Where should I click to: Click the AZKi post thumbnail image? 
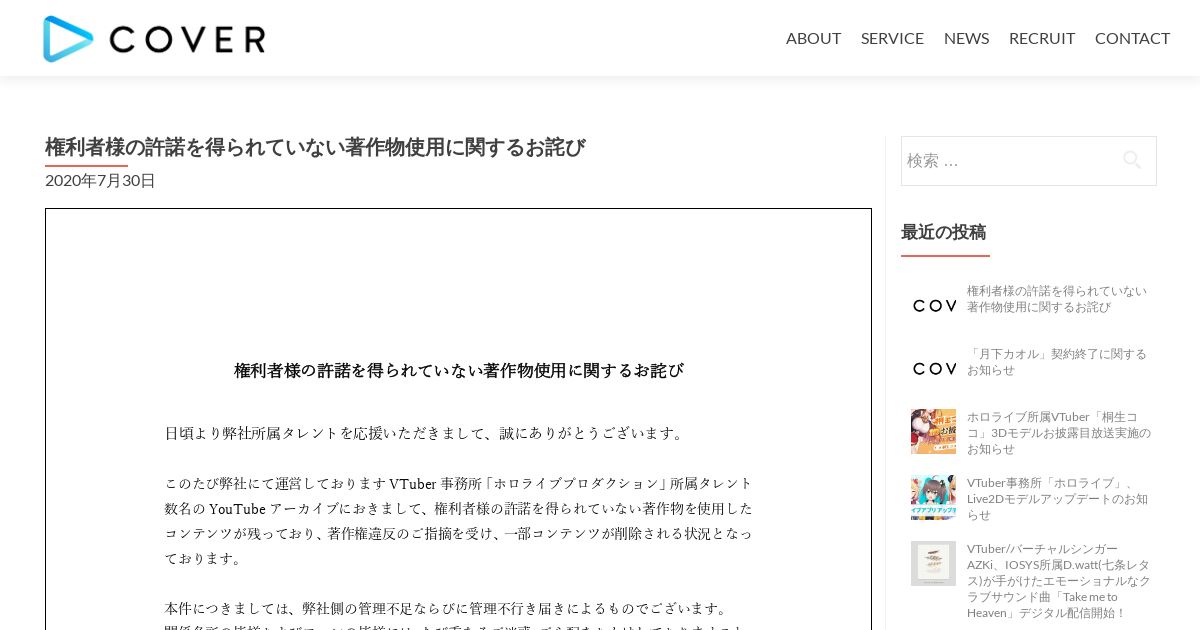coord(933,563)
